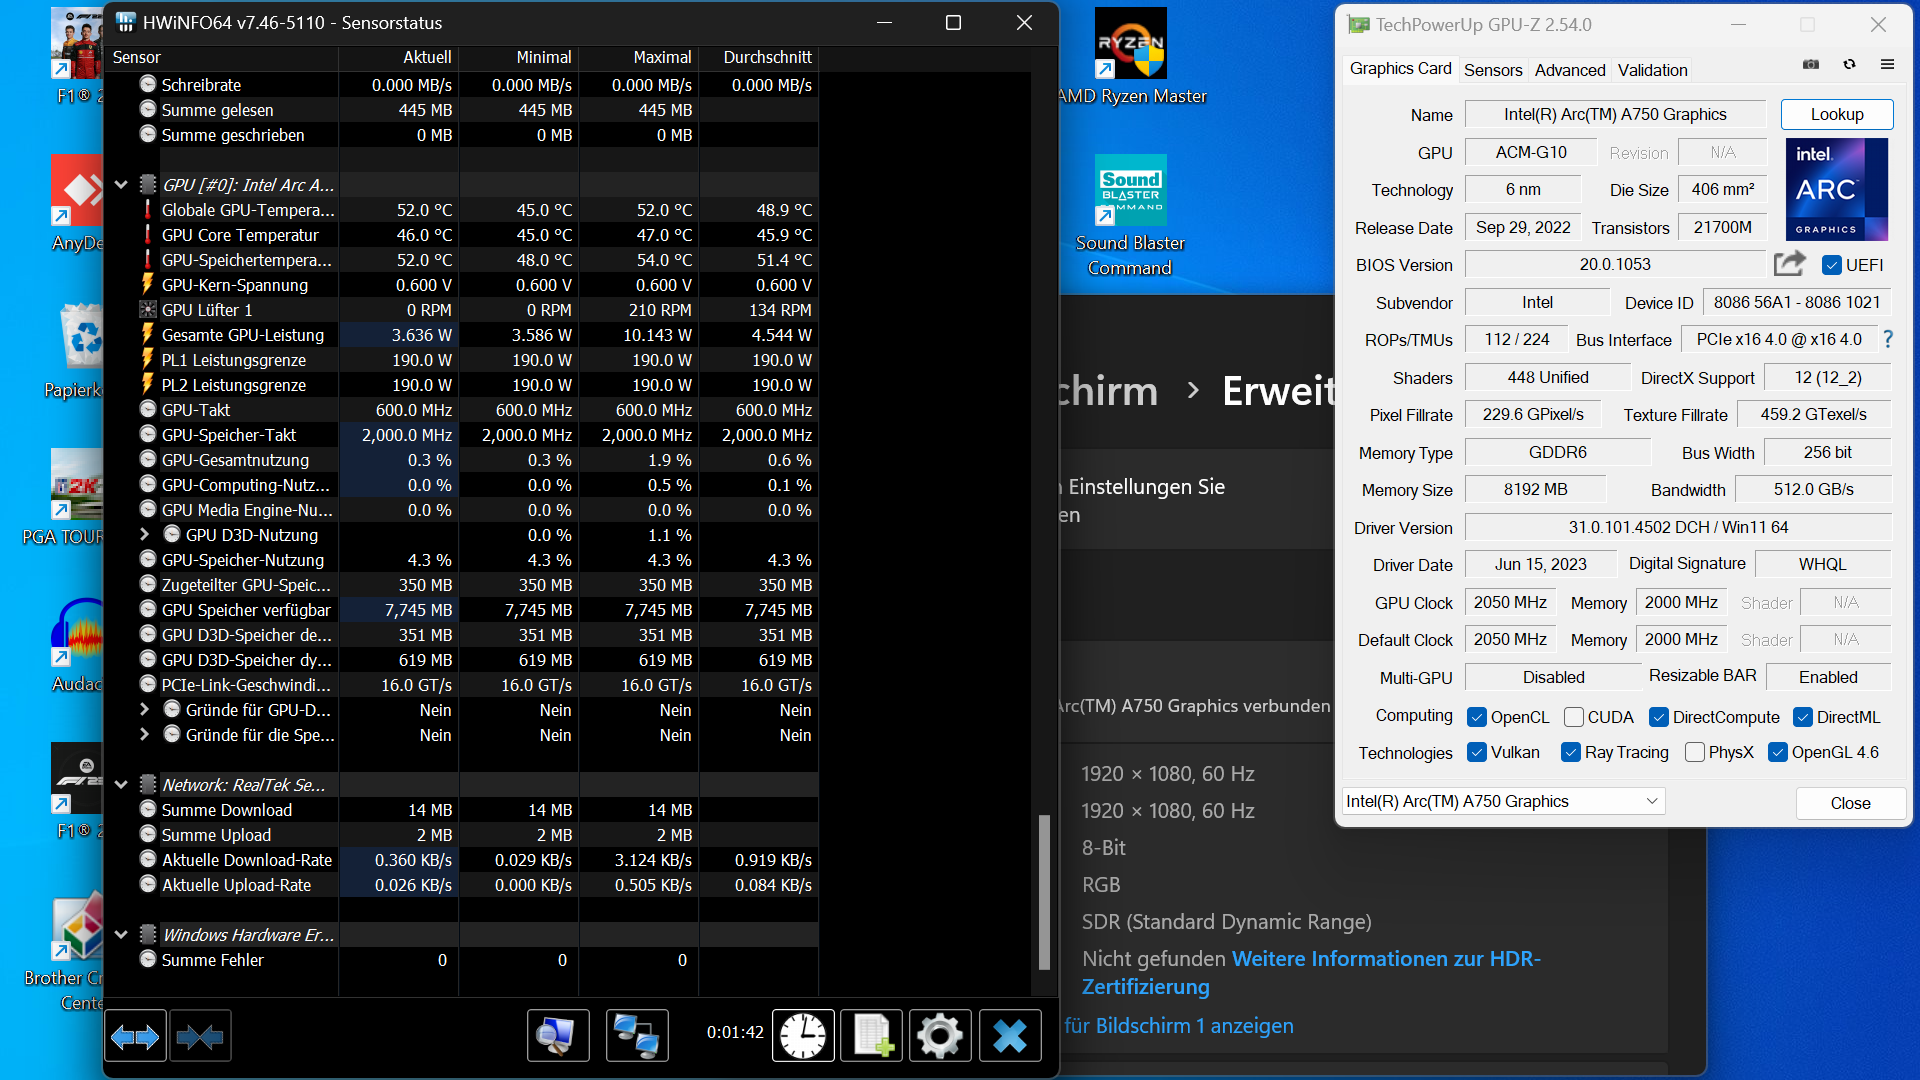Click GPU-Z screenshot camera icon

click(1811, 64)
